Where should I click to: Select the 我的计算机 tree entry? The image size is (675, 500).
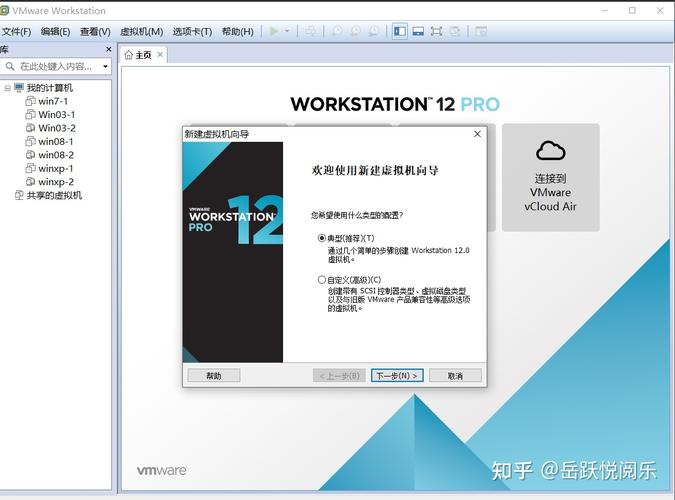50,88
